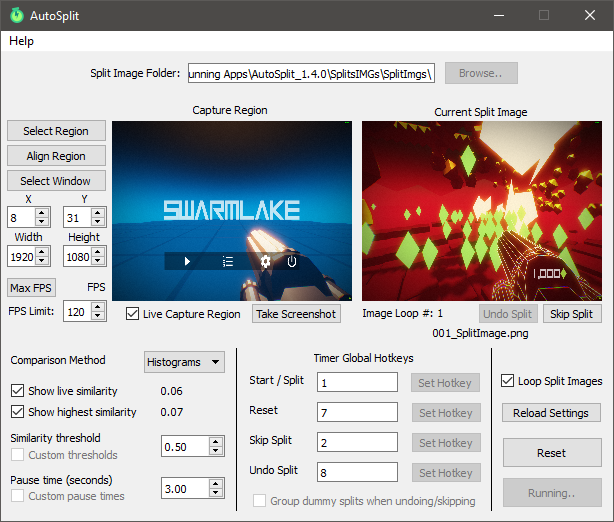This screenshot has width=614, height=522.
Task: Increase the Pause time value
Action: [216, 483]
